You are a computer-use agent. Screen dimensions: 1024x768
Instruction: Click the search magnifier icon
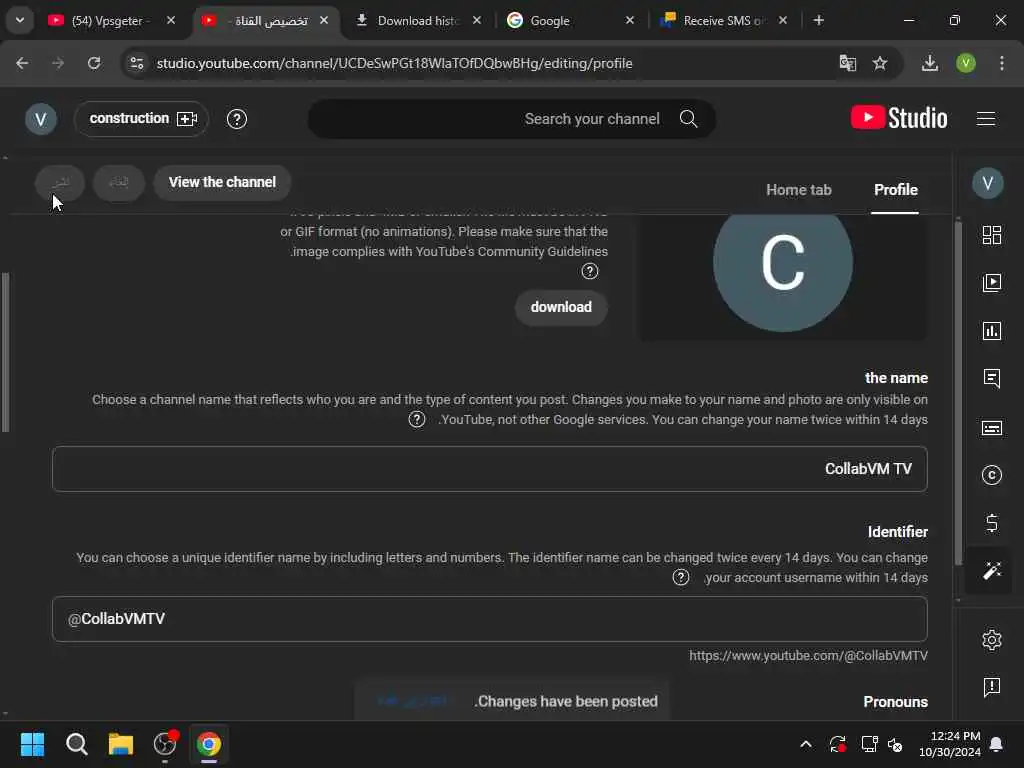688,119
